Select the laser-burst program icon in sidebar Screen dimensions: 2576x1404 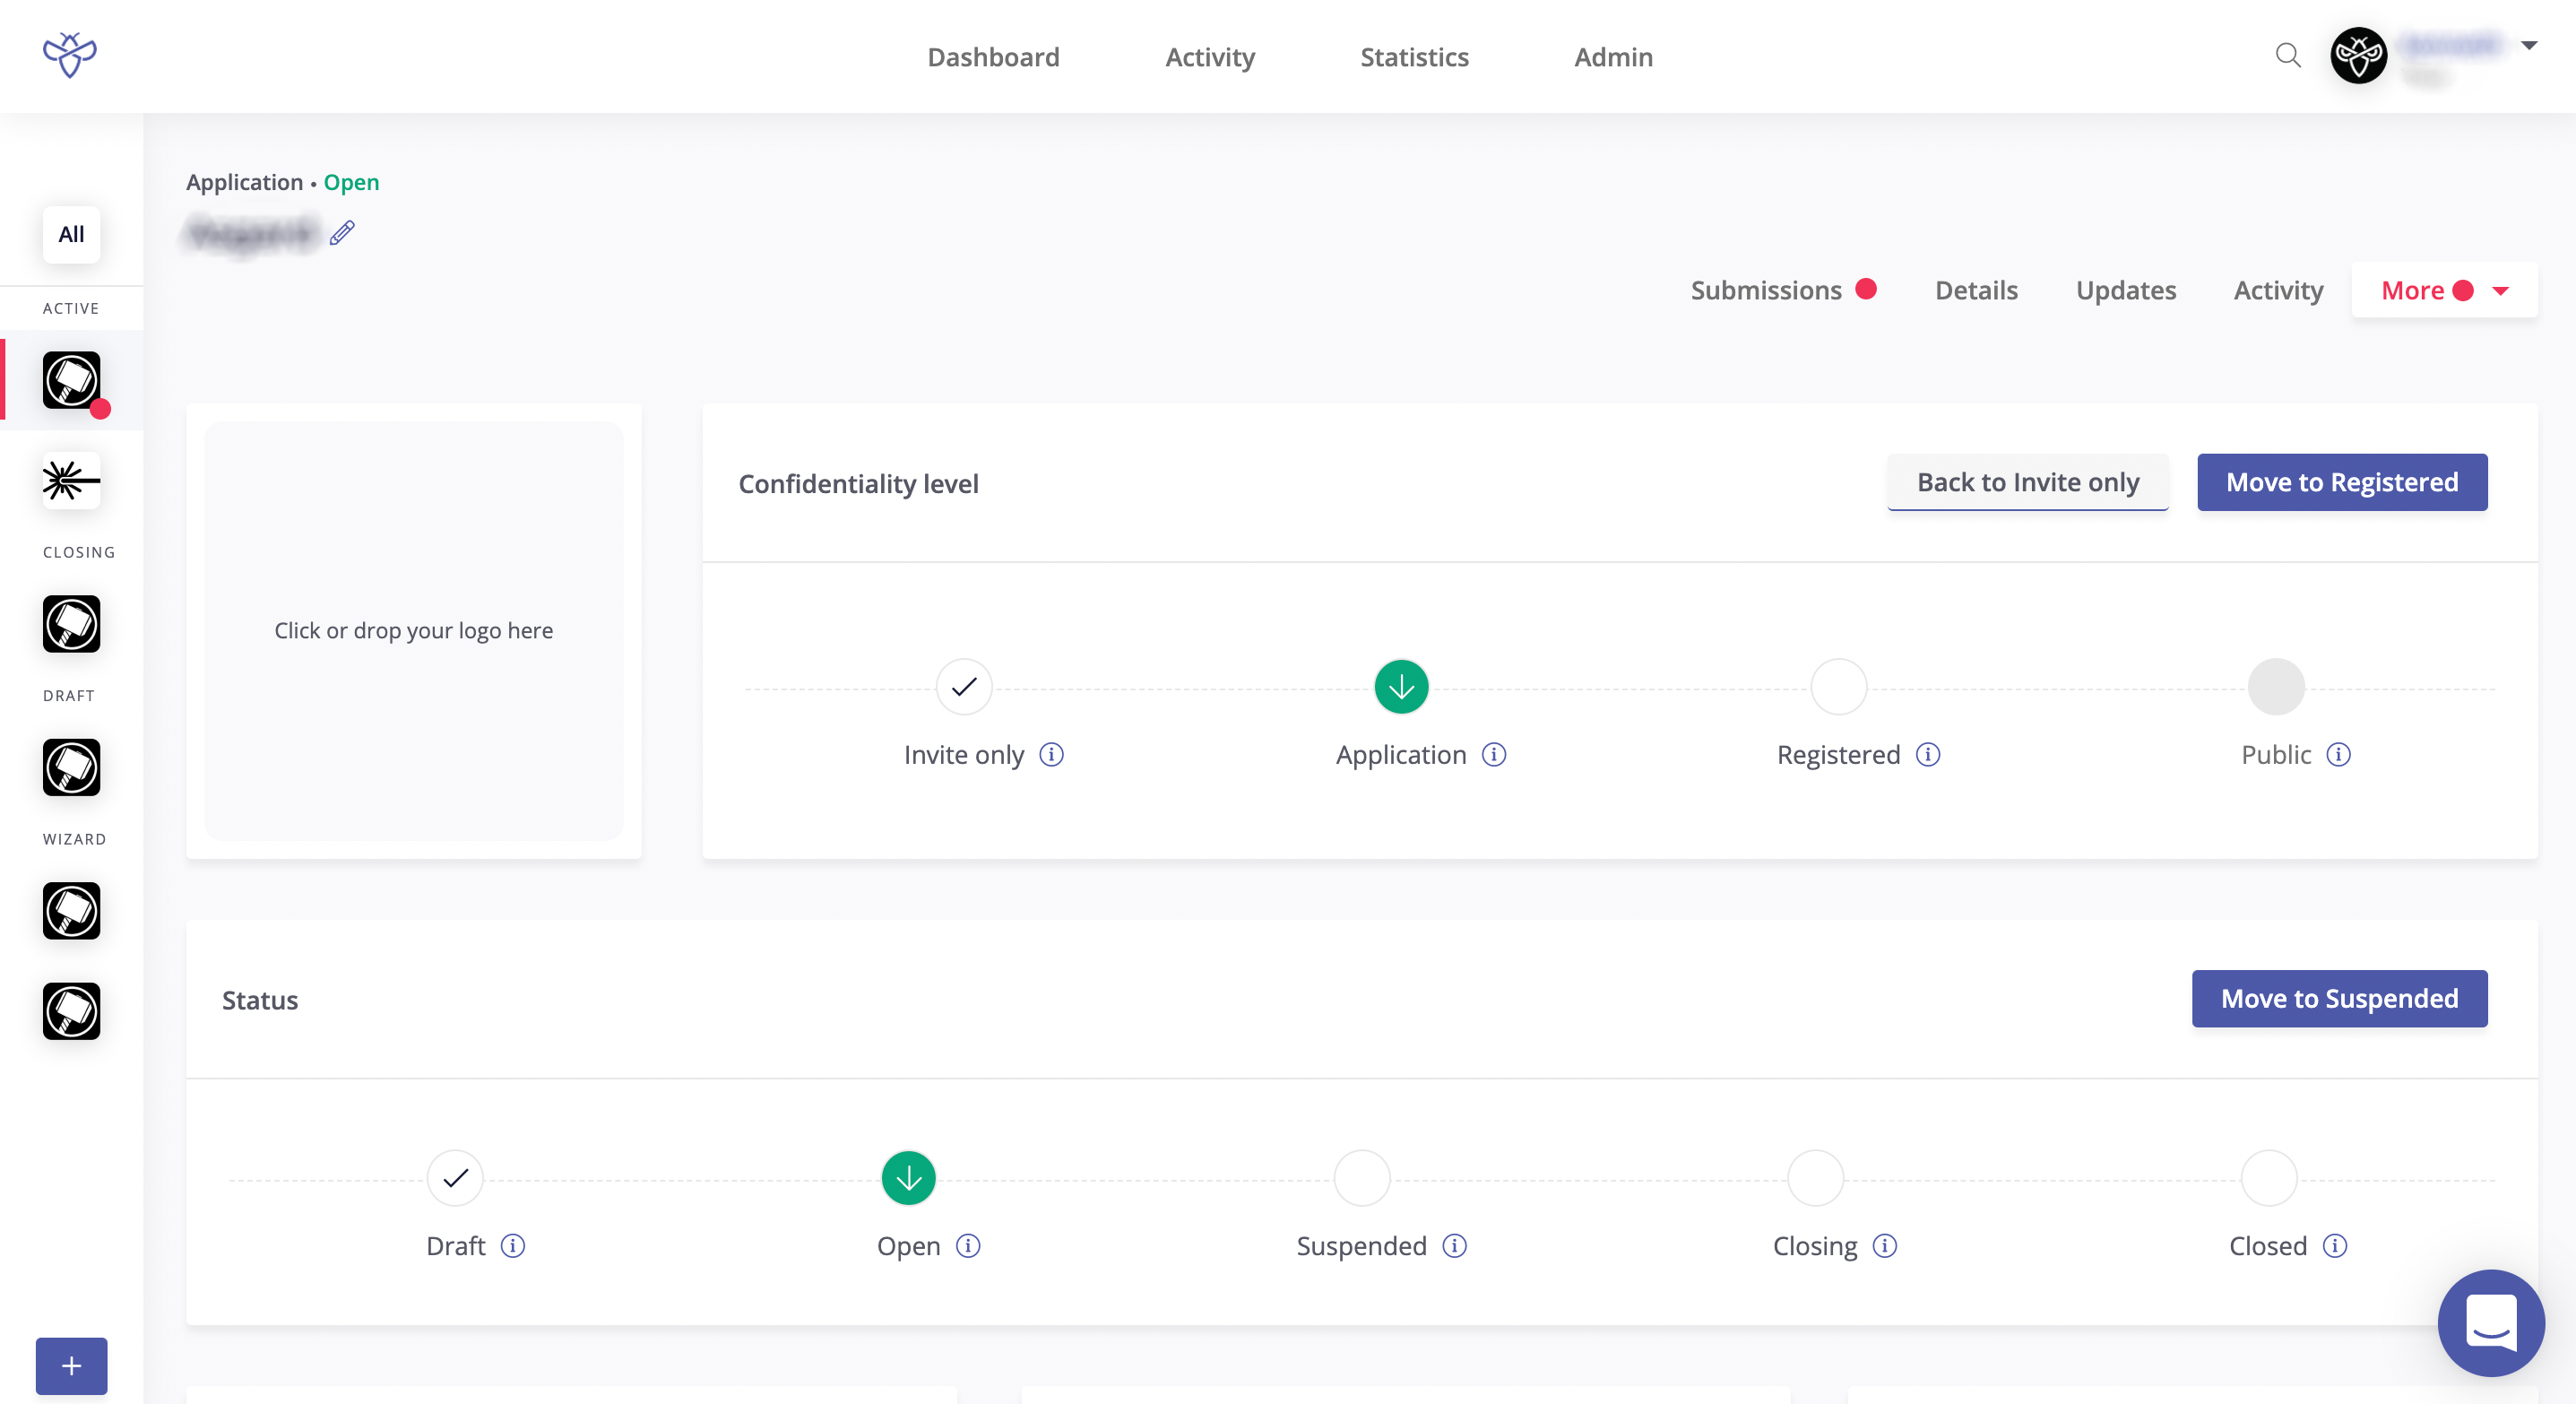tap(71, 481)
